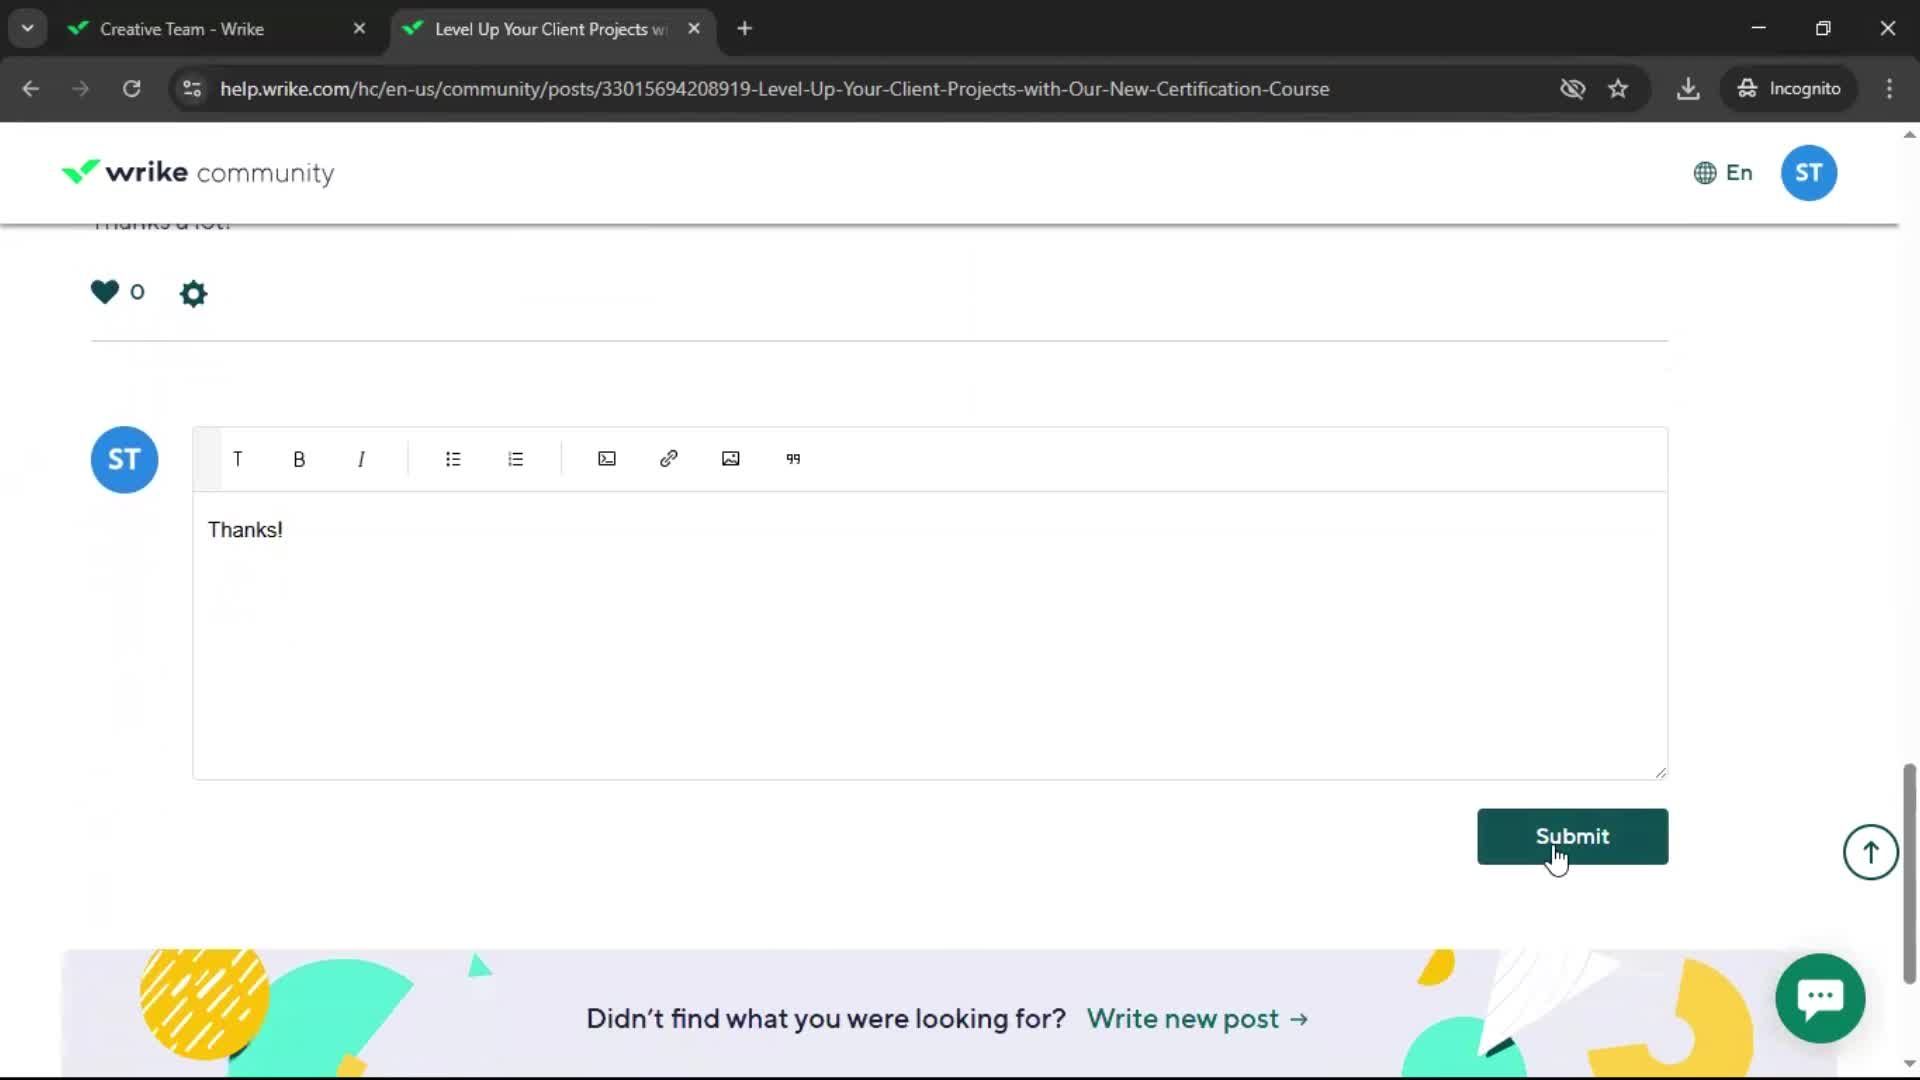Insert a numbered list
This screenshot has height=1080, width=1920.
coord(515,459)
